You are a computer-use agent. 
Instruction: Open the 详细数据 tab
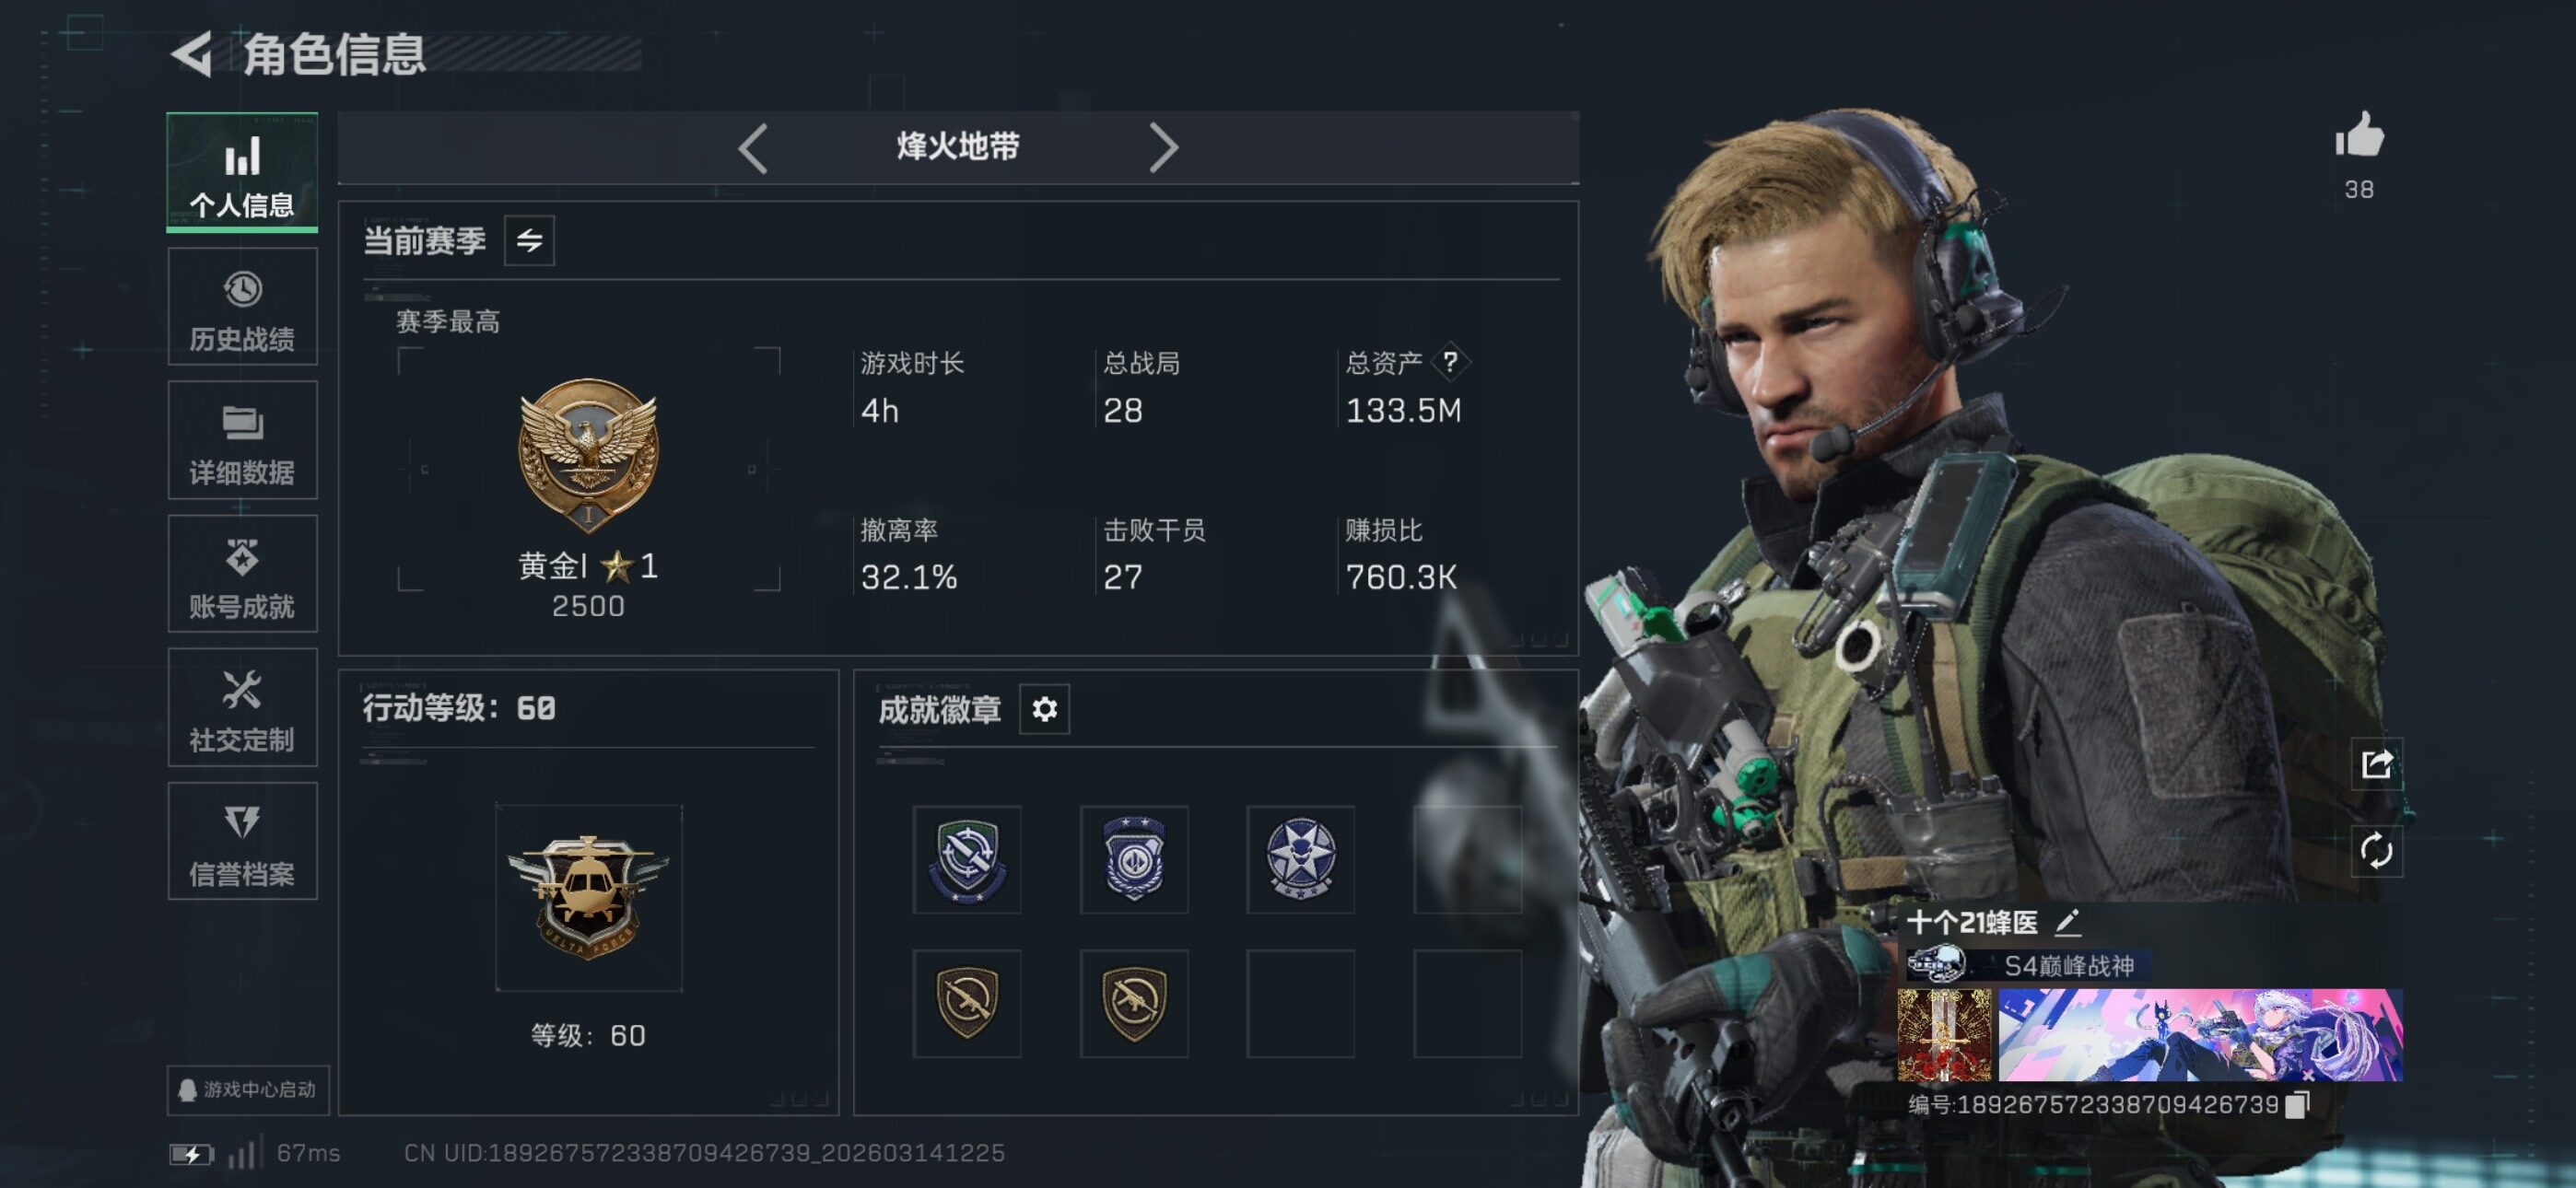coord(242,440)
